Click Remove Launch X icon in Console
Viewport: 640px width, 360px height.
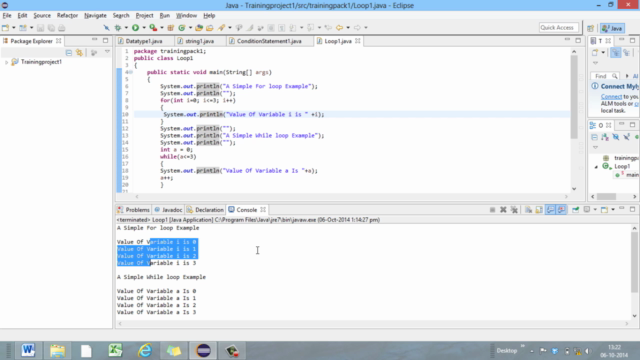coord(503,210)
